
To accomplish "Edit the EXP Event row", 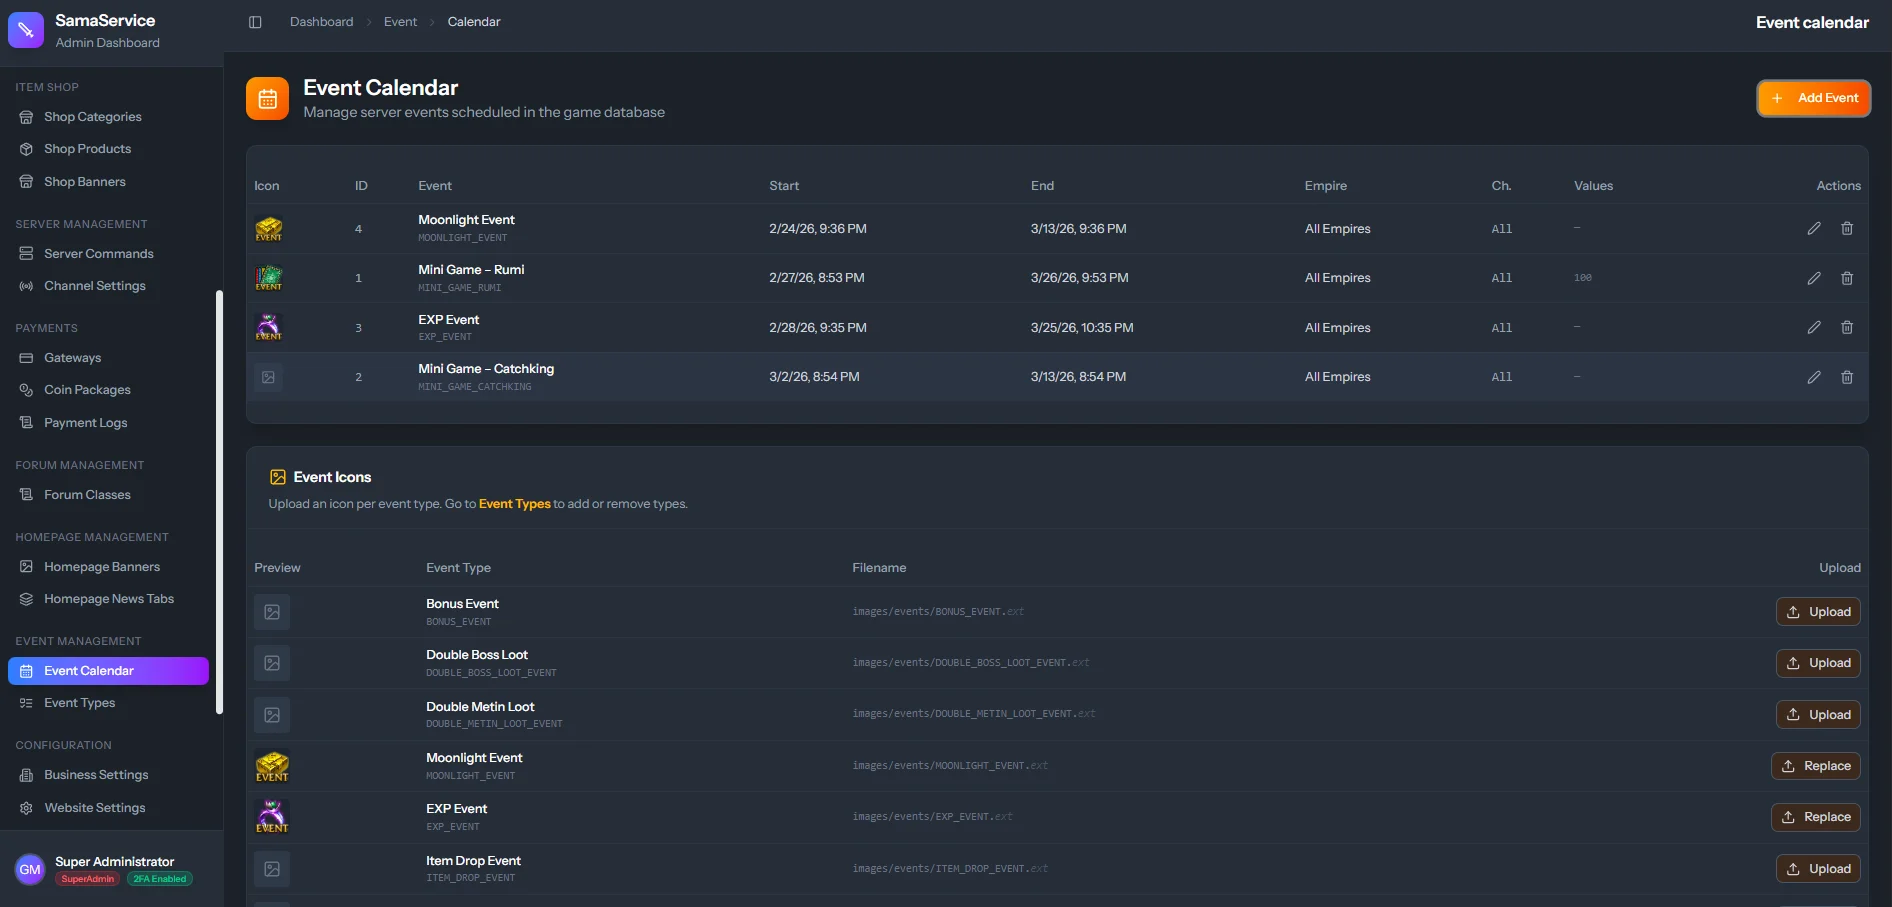I will point(1814,328).
